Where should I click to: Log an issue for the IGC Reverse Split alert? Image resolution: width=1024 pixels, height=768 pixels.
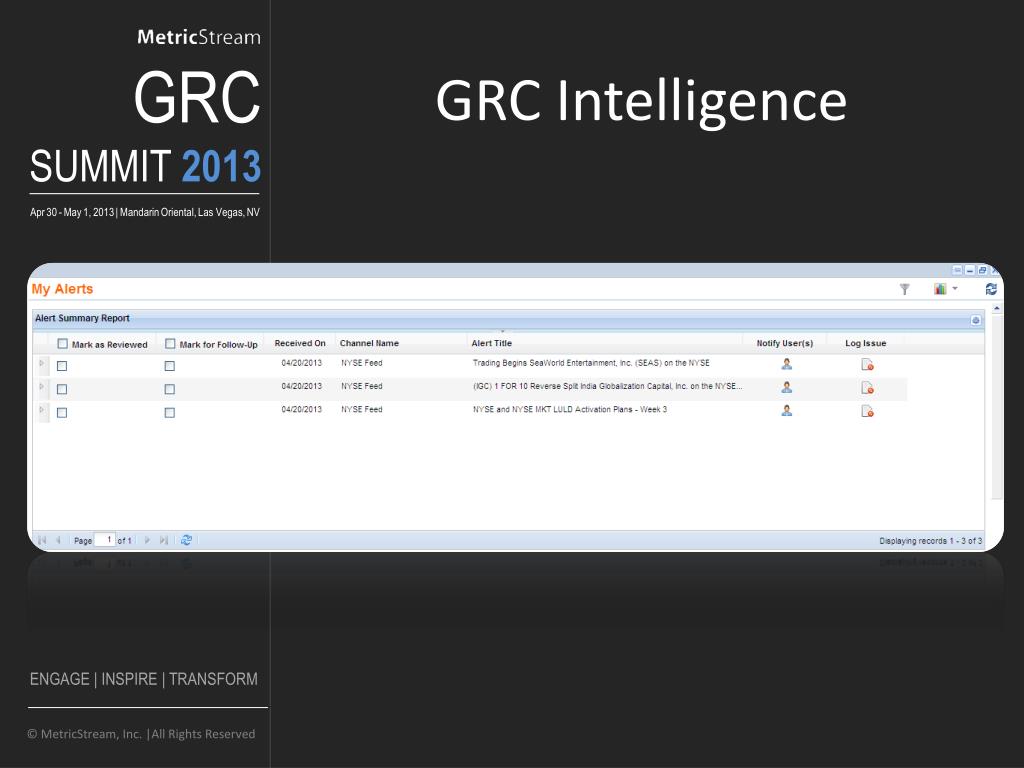point(867,388)
